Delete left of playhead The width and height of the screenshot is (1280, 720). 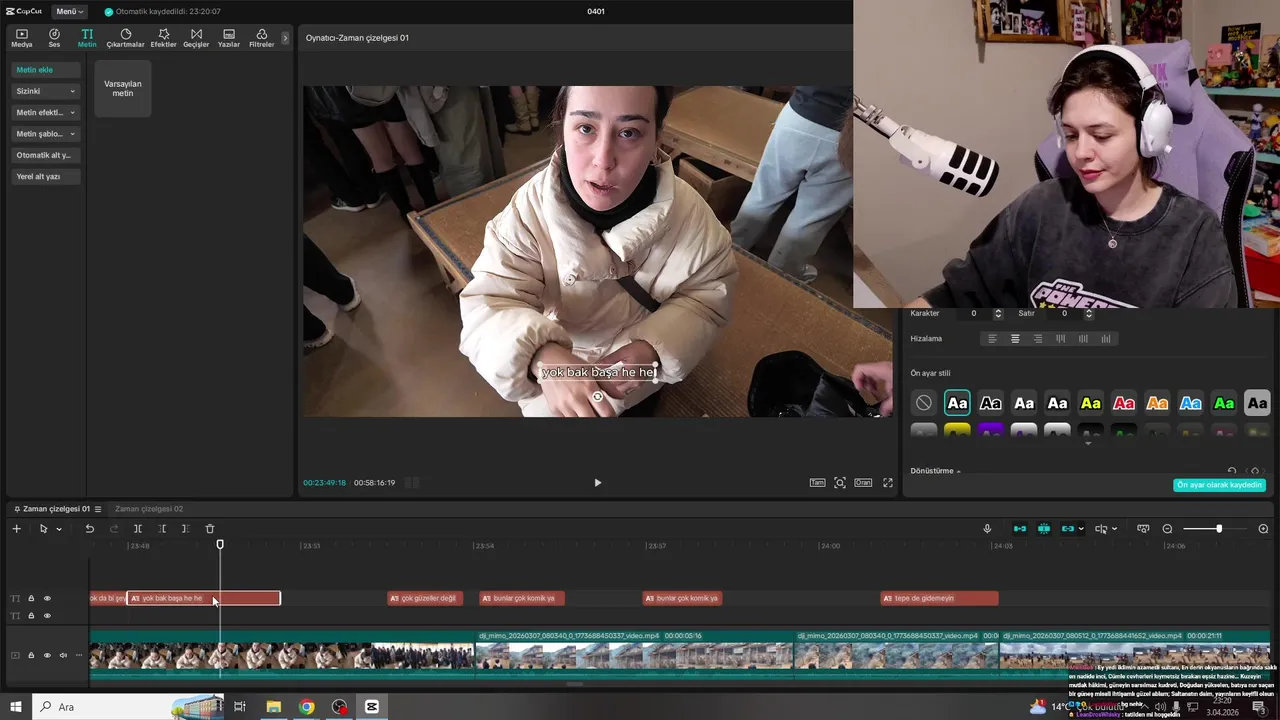tap(162, 529)
